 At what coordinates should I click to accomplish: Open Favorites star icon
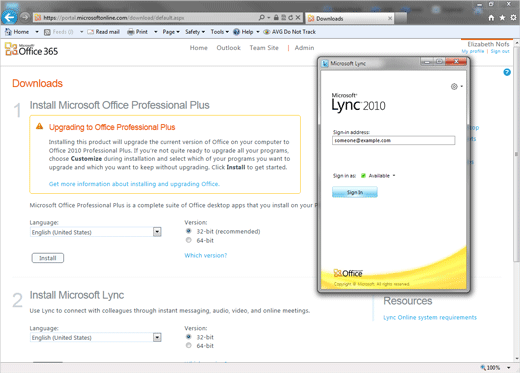point(502,18)
